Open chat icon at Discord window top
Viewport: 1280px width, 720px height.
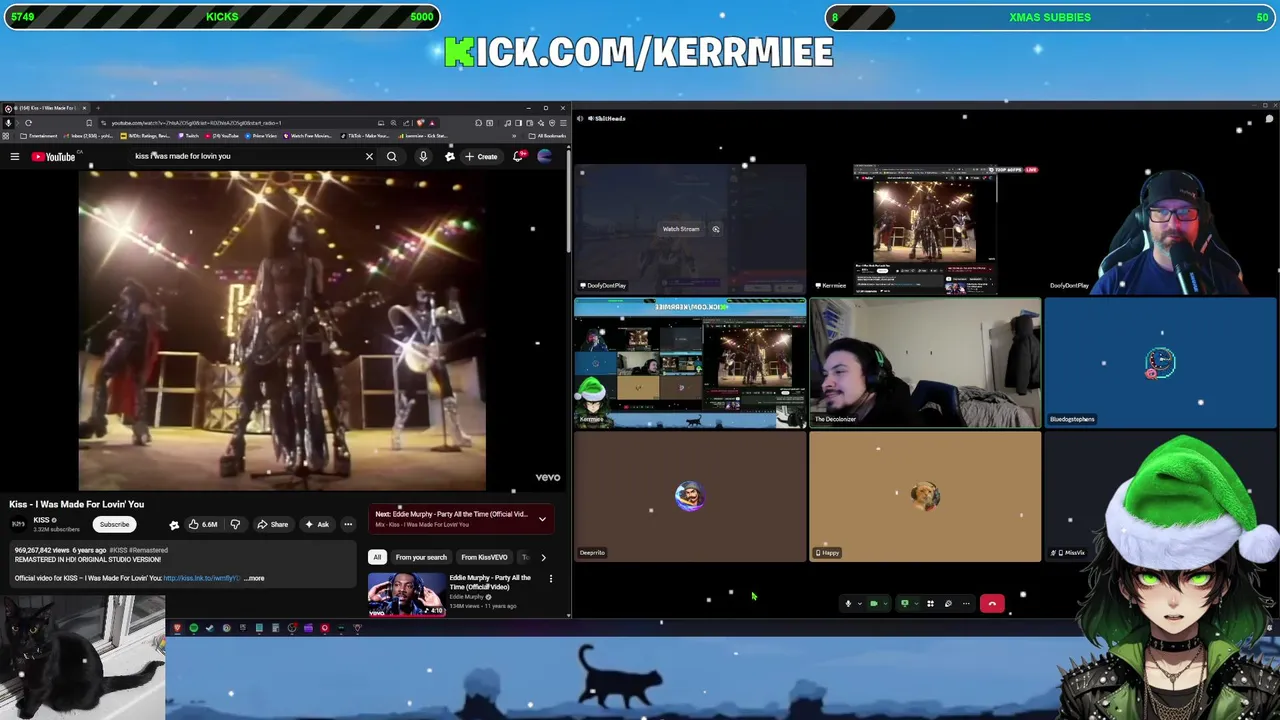(x=1269, y=119)
